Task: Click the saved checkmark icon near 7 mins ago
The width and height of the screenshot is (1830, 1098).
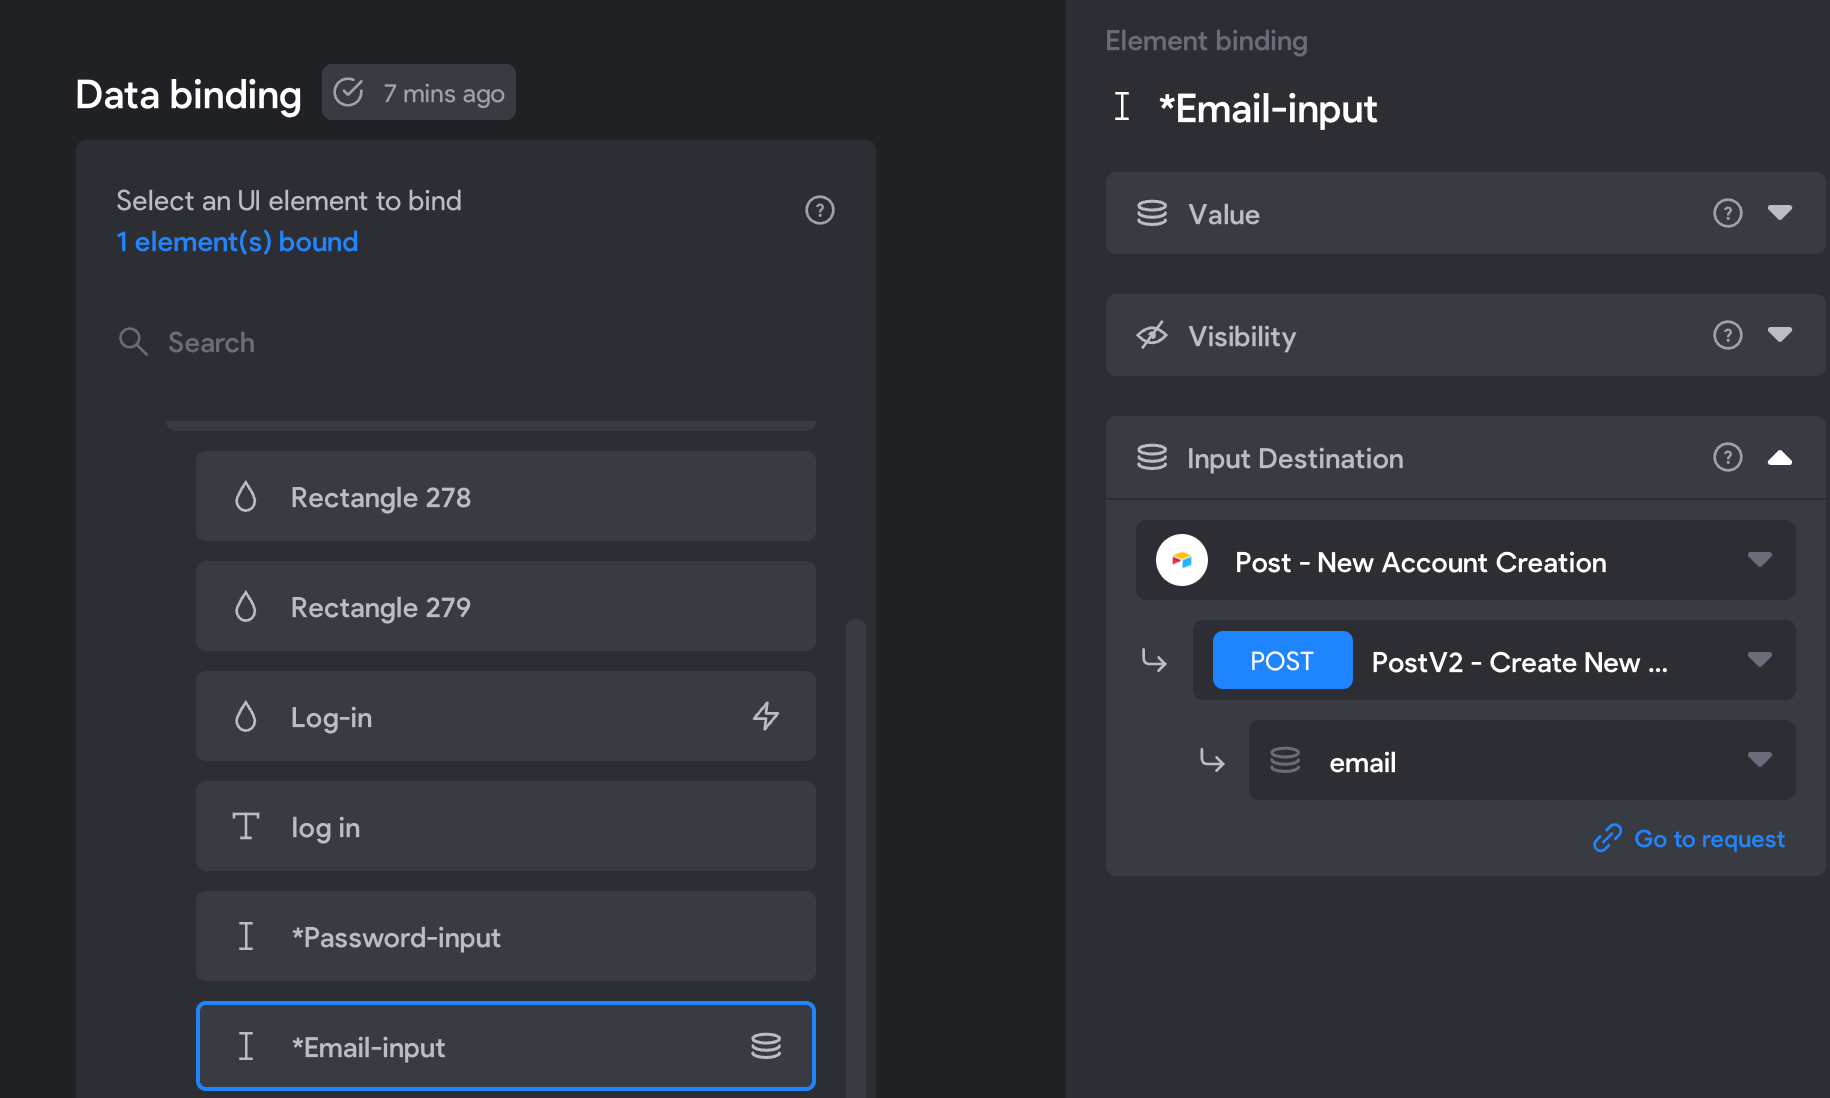Action: click(x=348, y=92)
